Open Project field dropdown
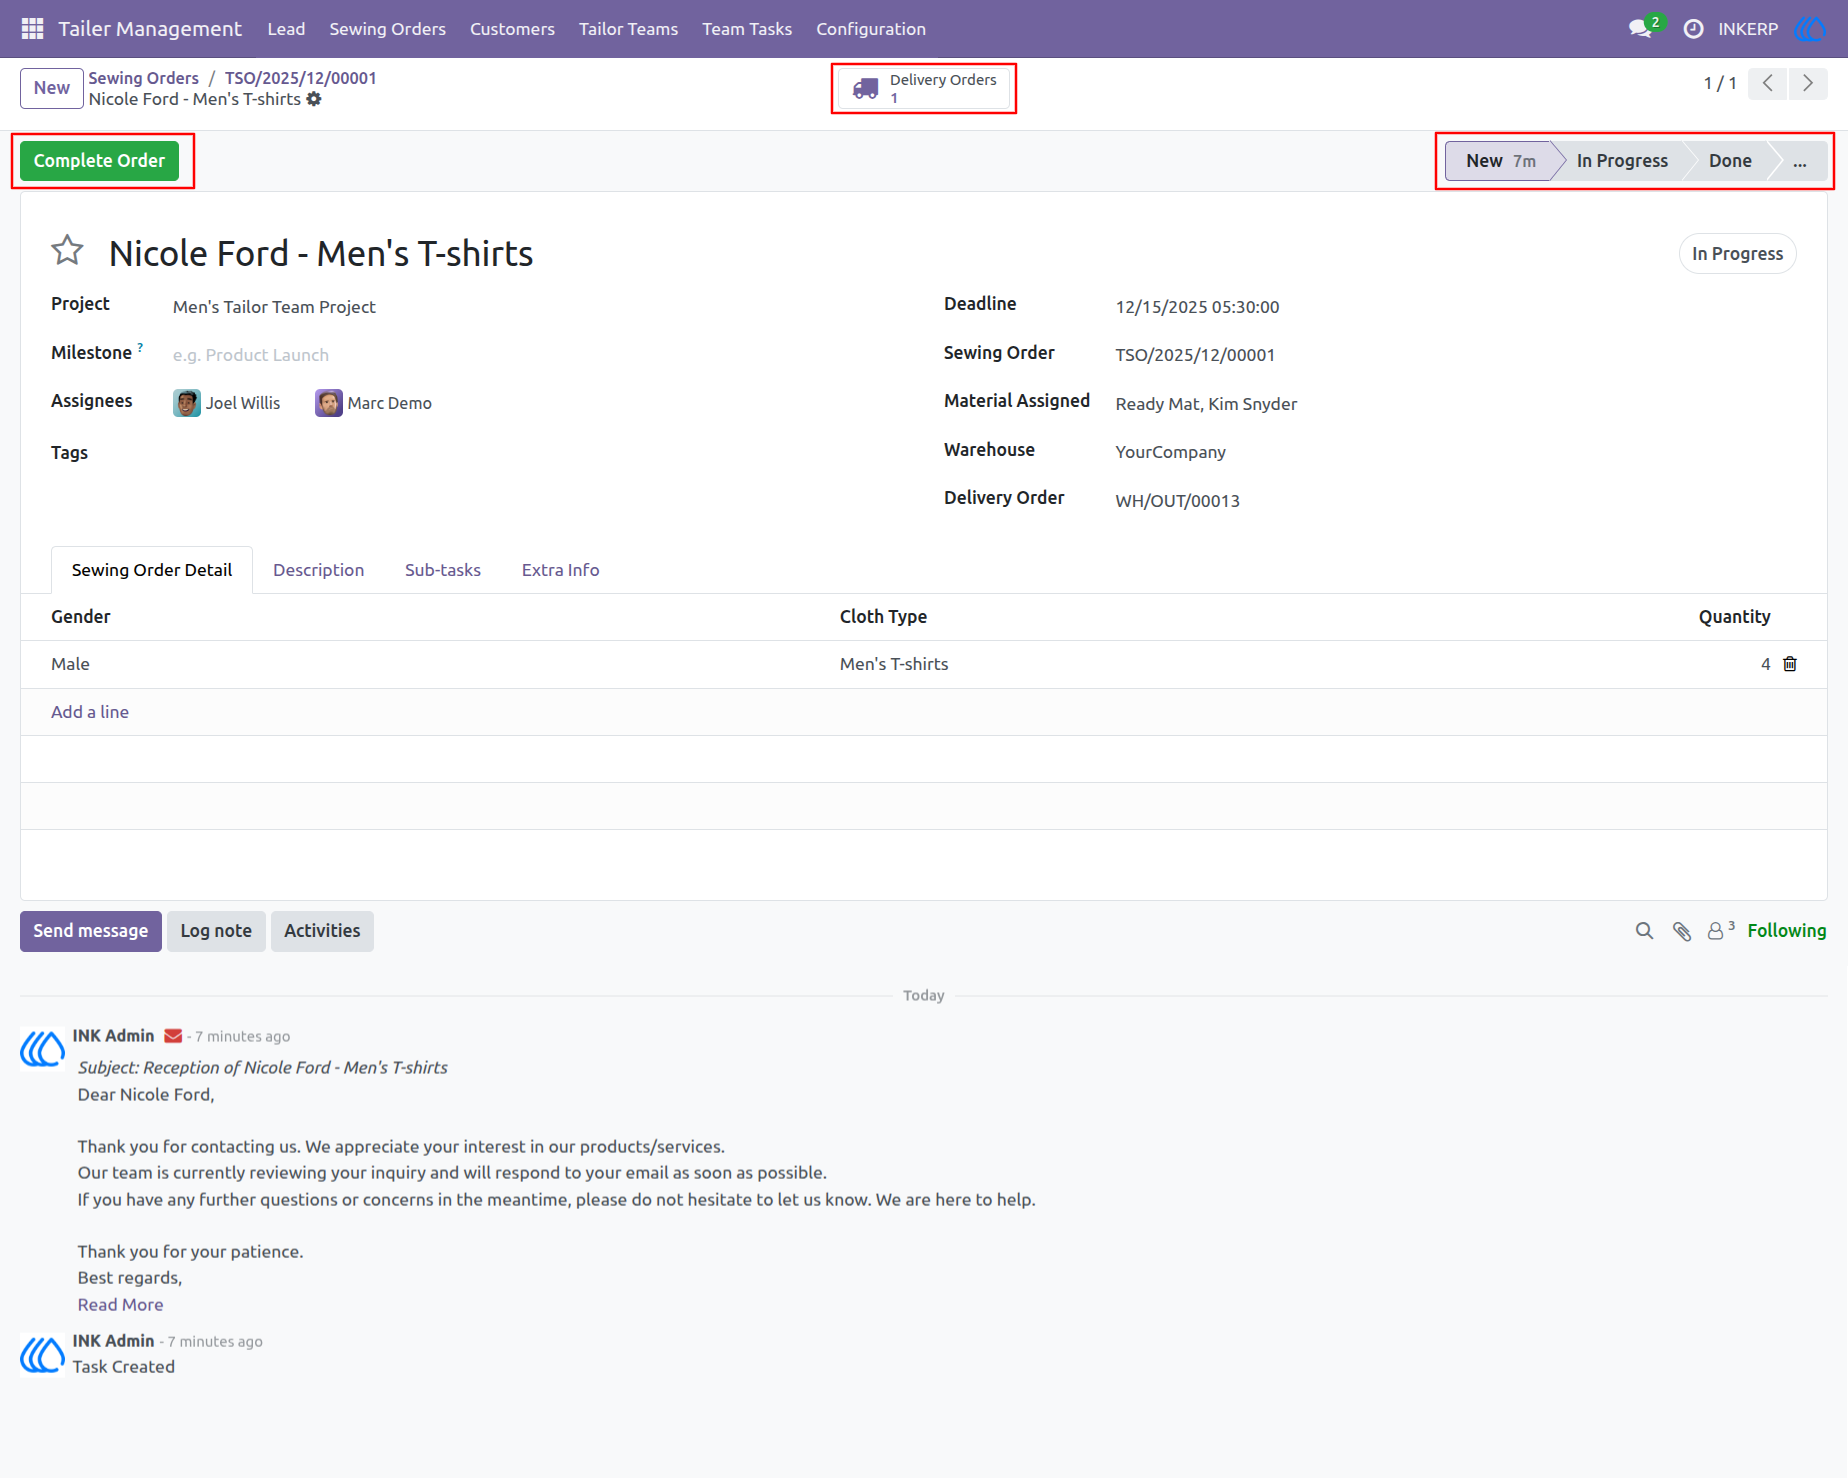Viewport: 1848px width, 1480px height. click(x=538, y=307)
